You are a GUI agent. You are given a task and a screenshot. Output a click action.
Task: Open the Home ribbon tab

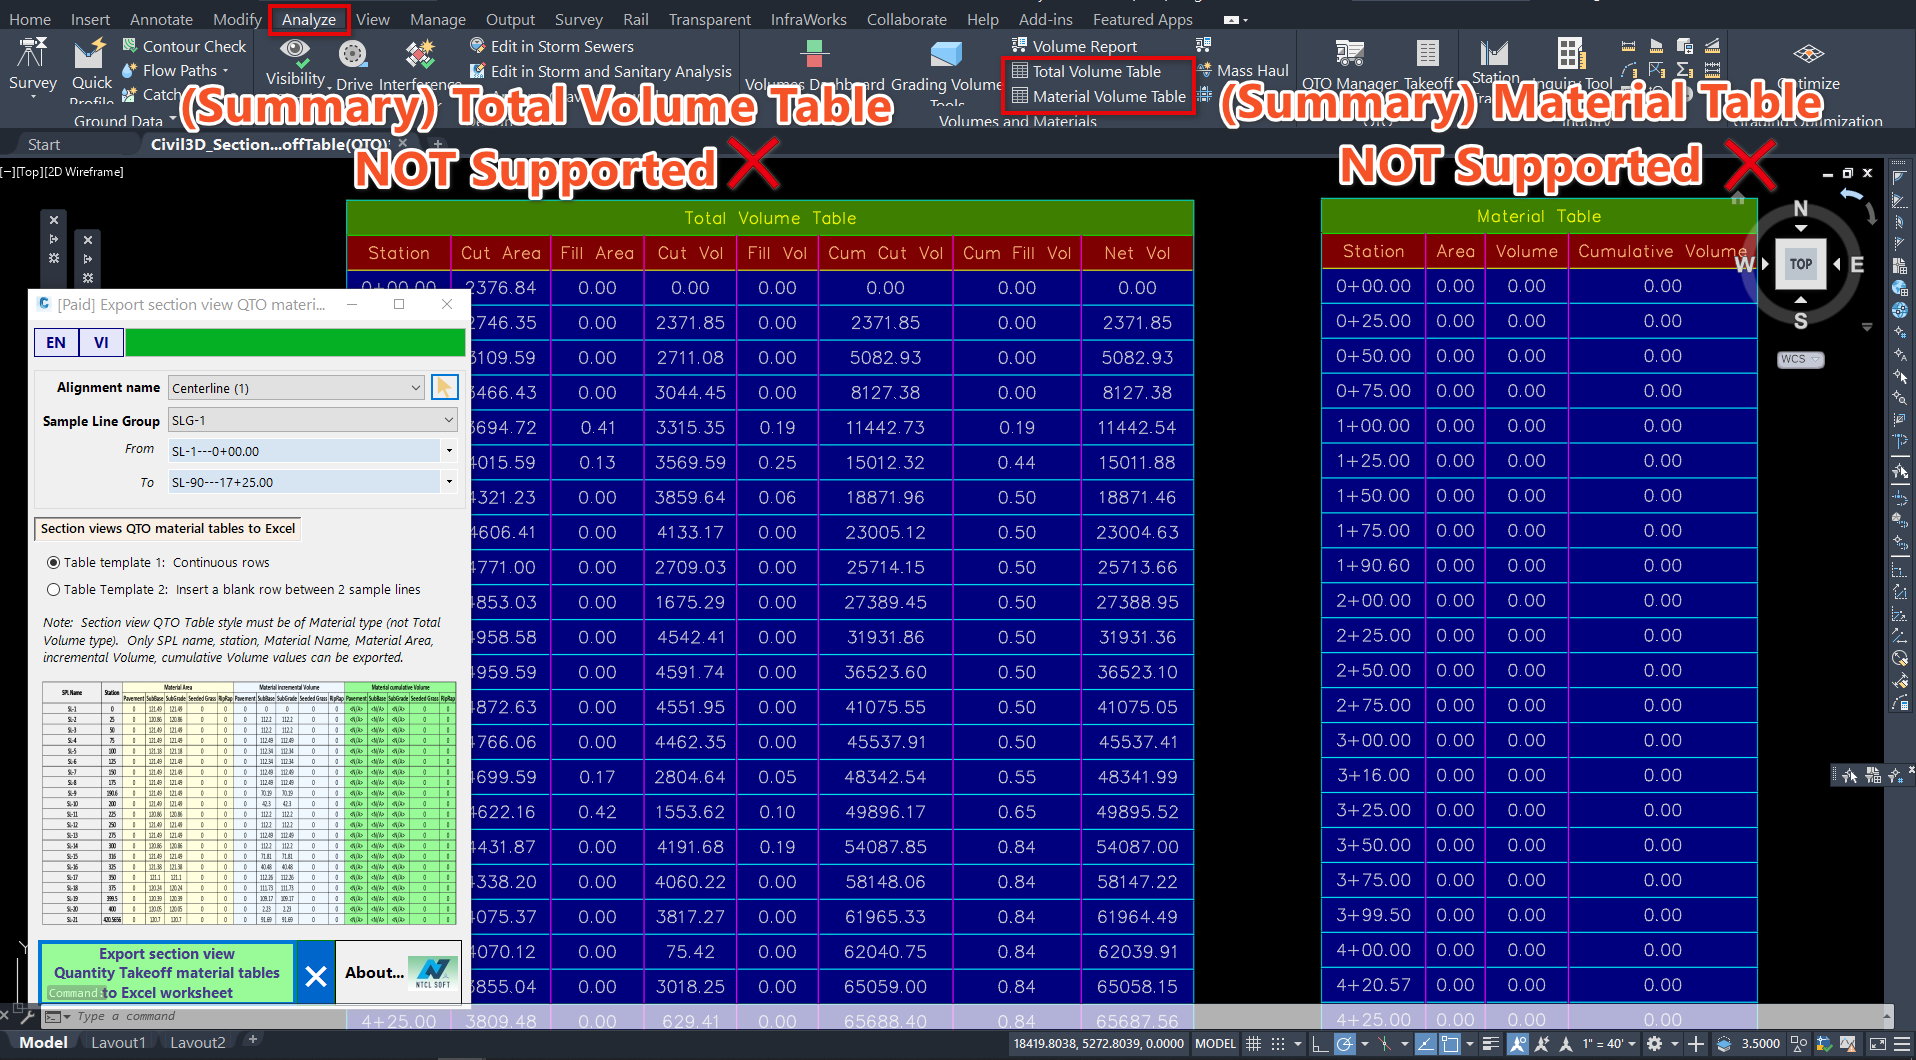tap(30, 19)
